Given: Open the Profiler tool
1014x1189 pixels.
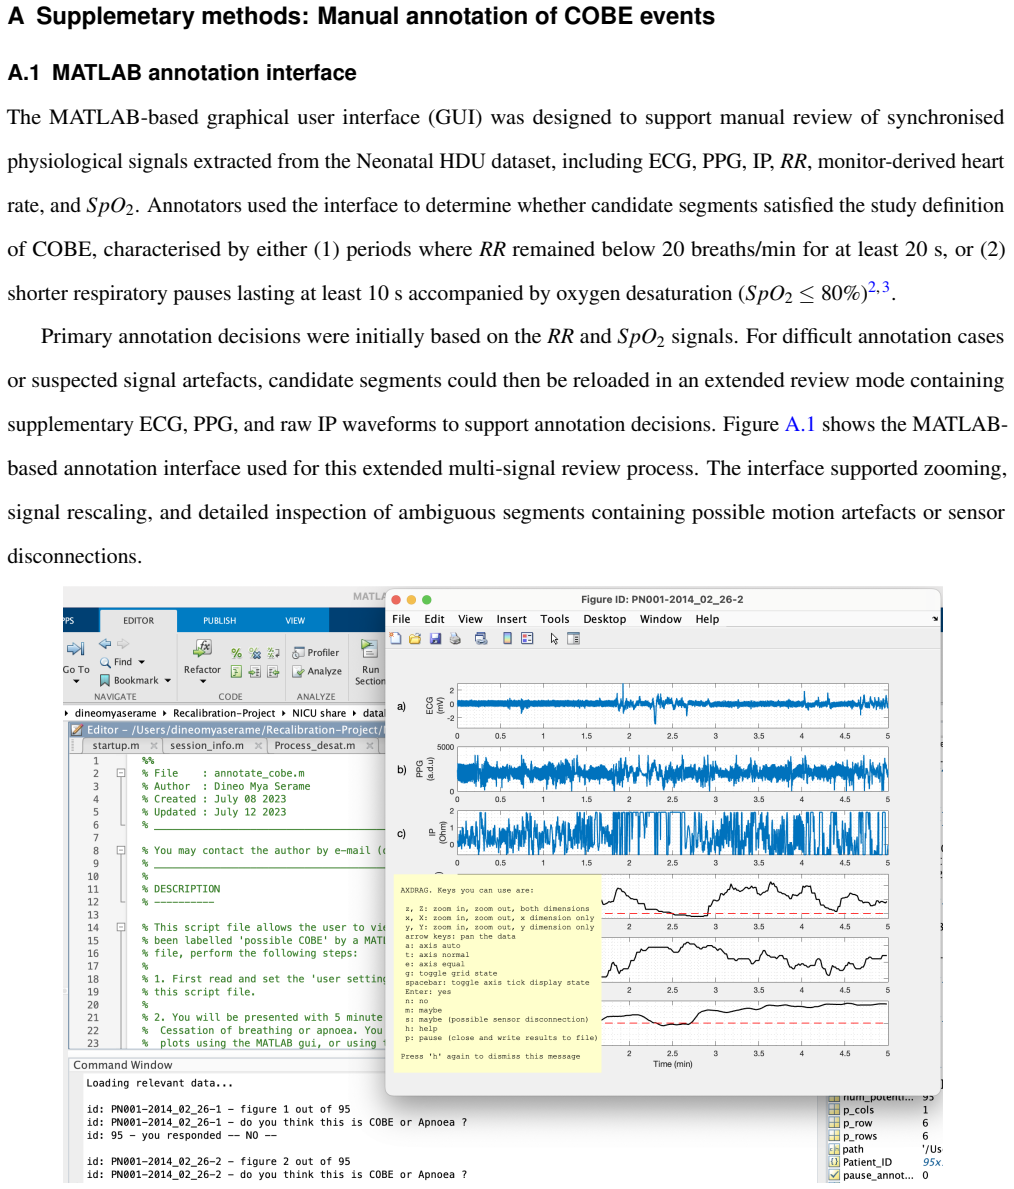Looking at the screenshot, I should click(x=316, y=652).
